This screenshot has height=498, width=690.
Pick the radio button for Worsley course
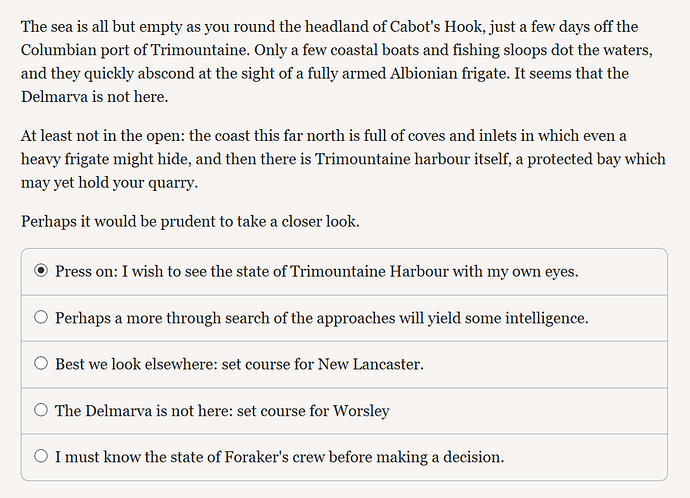41,410
